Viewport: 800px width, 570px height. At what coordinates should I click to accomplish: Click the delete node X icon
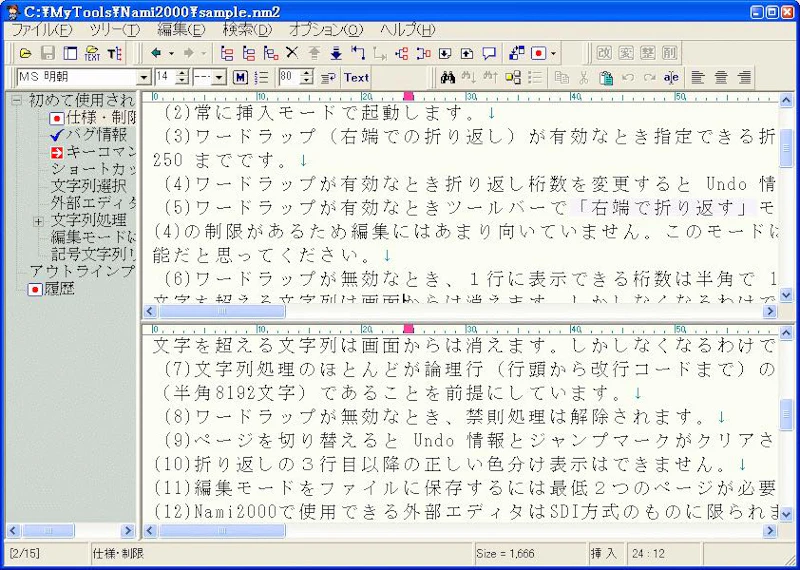pos(292,53)
